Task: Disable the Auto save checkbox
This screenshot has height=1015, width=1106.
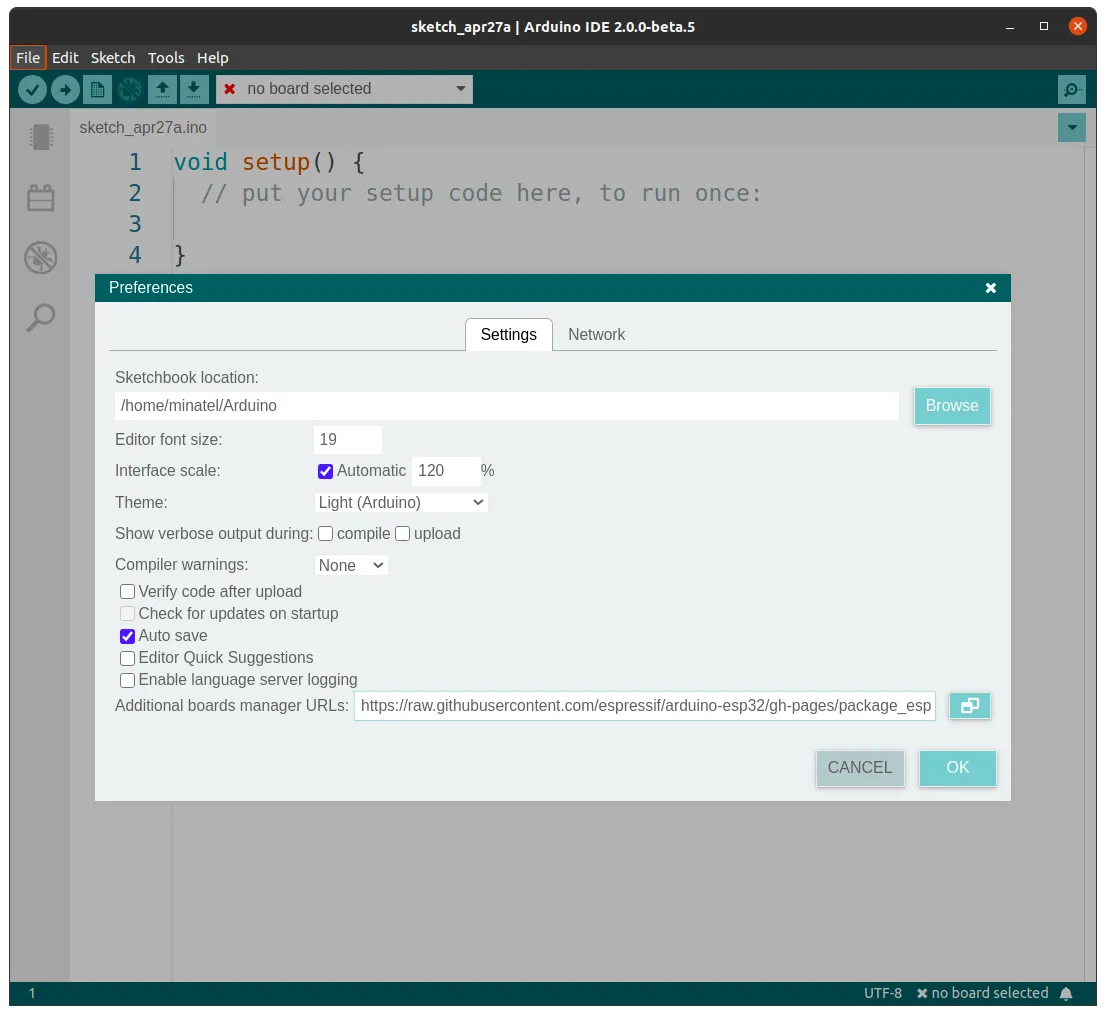Action: [x=128, y=636]
